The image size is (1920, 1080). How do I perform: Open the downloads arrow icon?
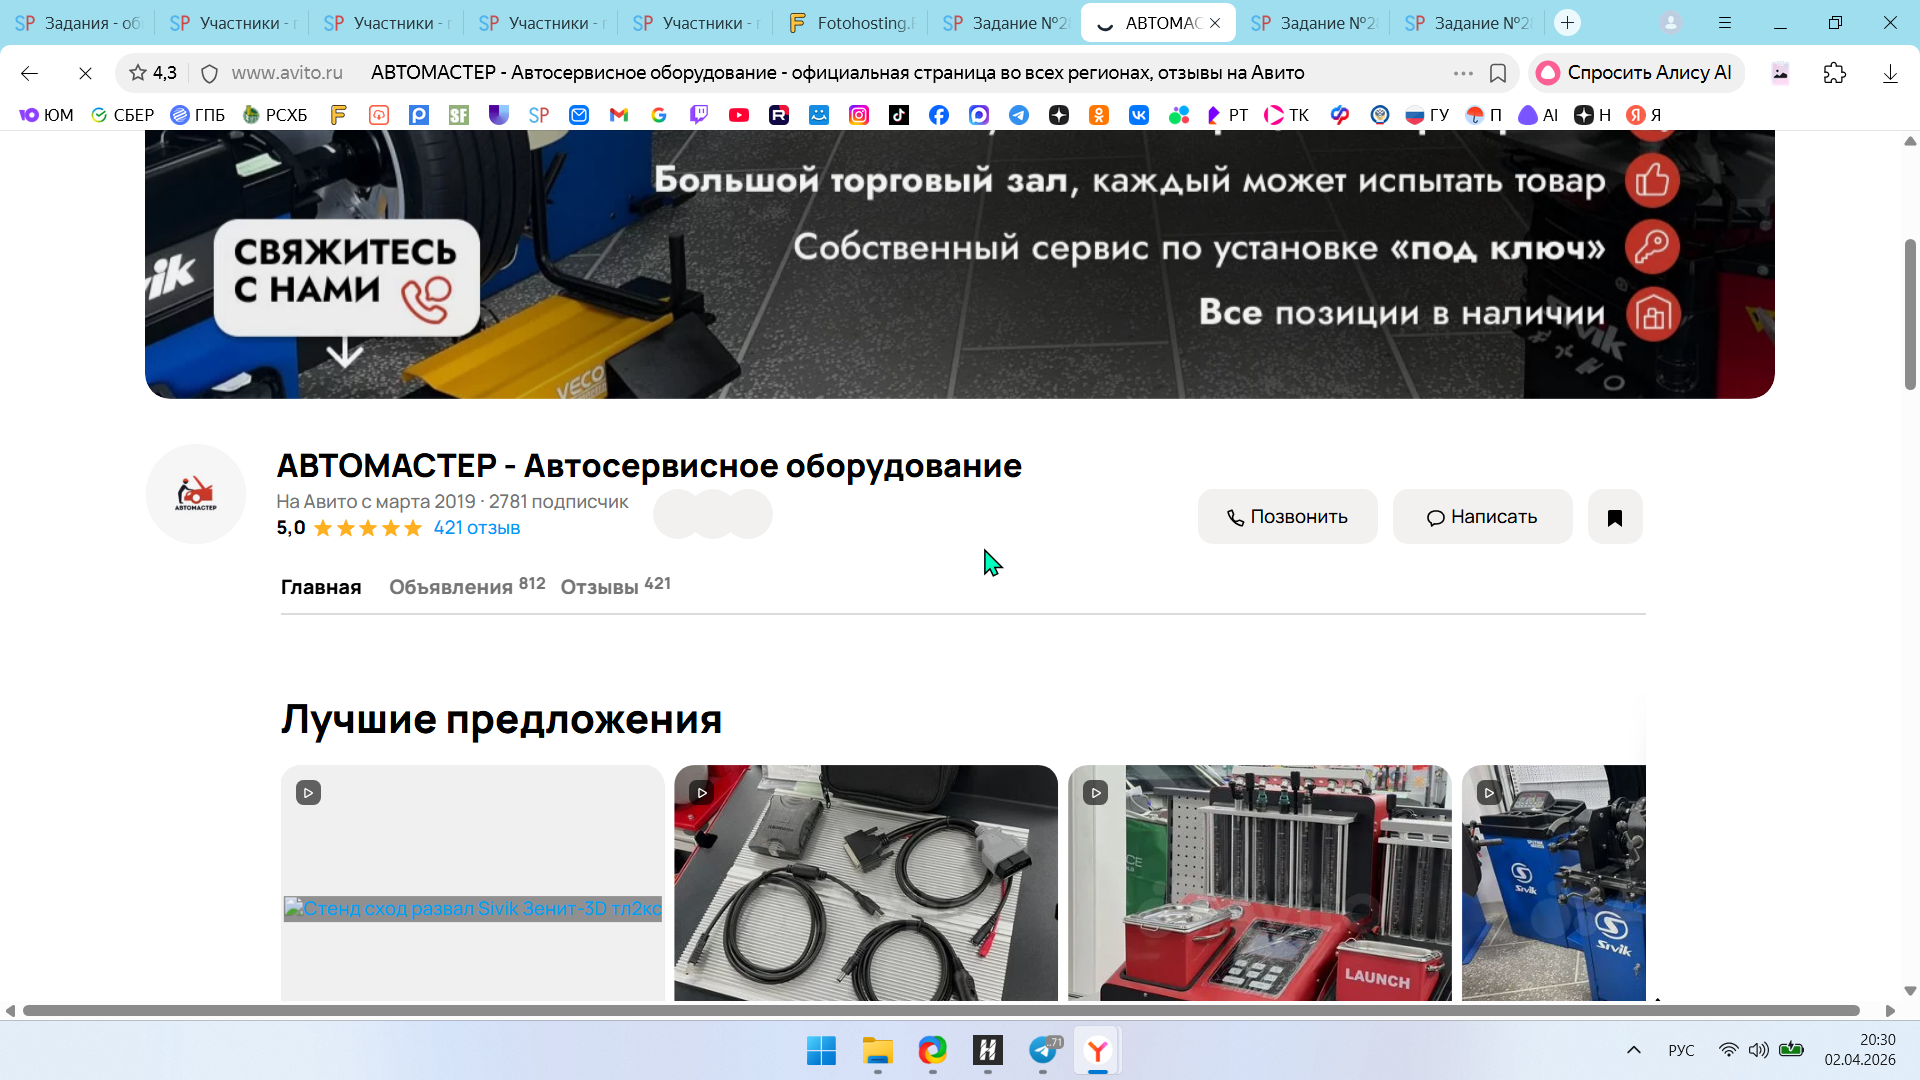[x=1890, y=73]
